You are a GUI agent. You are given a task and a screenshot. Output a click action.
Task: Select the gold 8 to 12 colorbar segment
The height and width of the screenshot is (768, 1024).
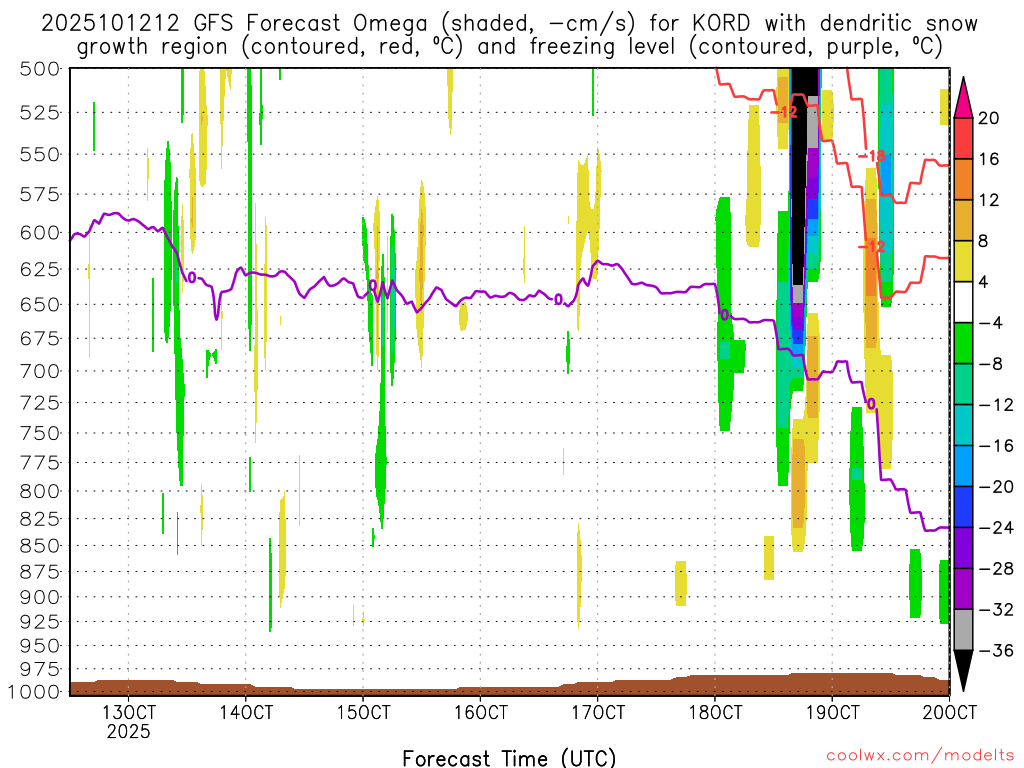click(963, 220)
